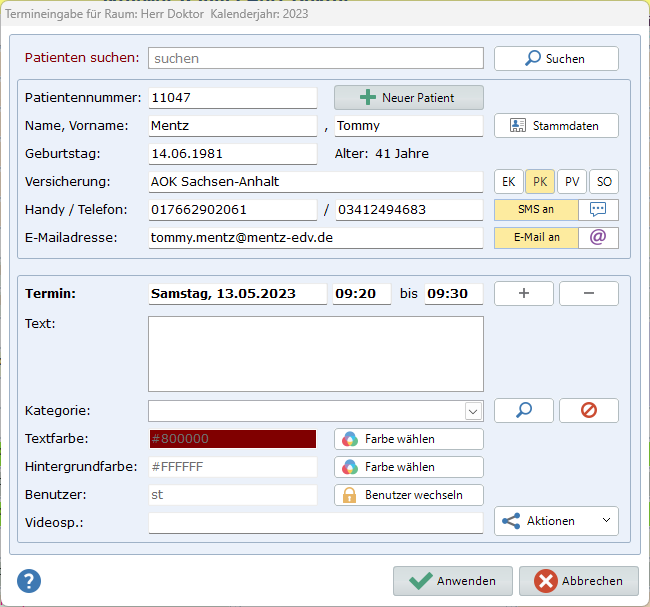Viewport: 650px width, 607px height.
Task: Clear category with the red prohibited icon
Action: [588, 411]
